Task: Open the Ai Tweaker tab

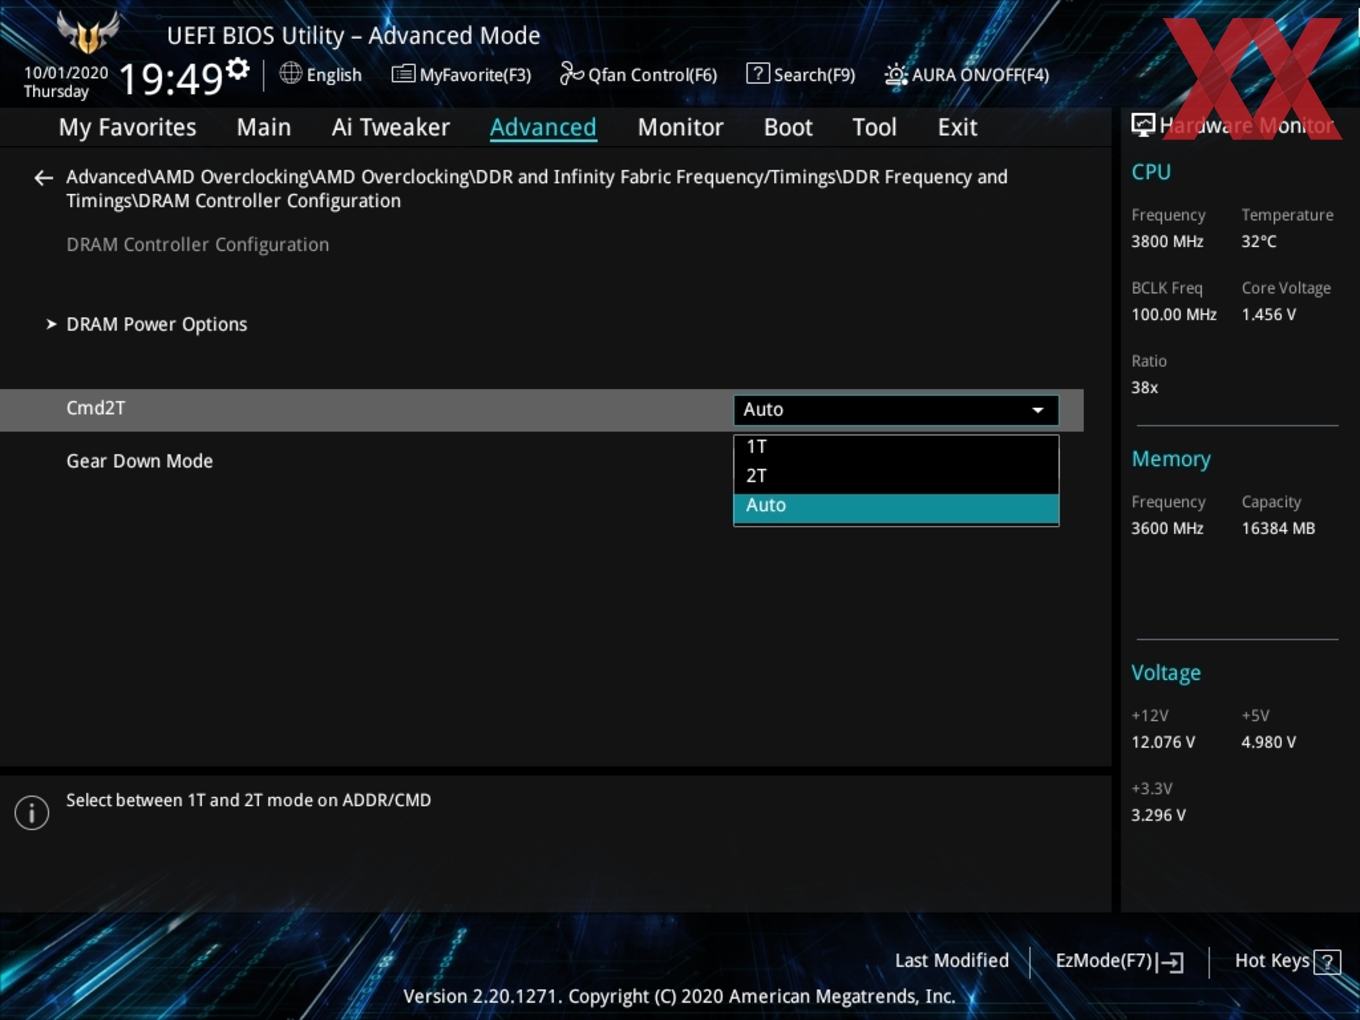Action: [391, 127]
